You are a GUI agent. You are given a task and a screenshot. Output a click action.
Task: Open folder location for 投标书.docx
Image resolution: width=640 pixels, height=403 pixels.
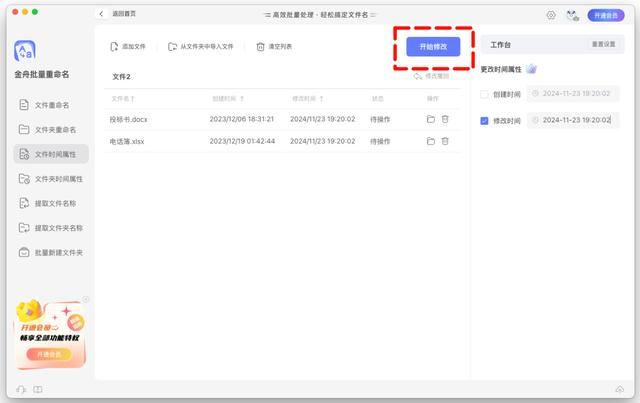pyautogui.click(x=431, y=118)
